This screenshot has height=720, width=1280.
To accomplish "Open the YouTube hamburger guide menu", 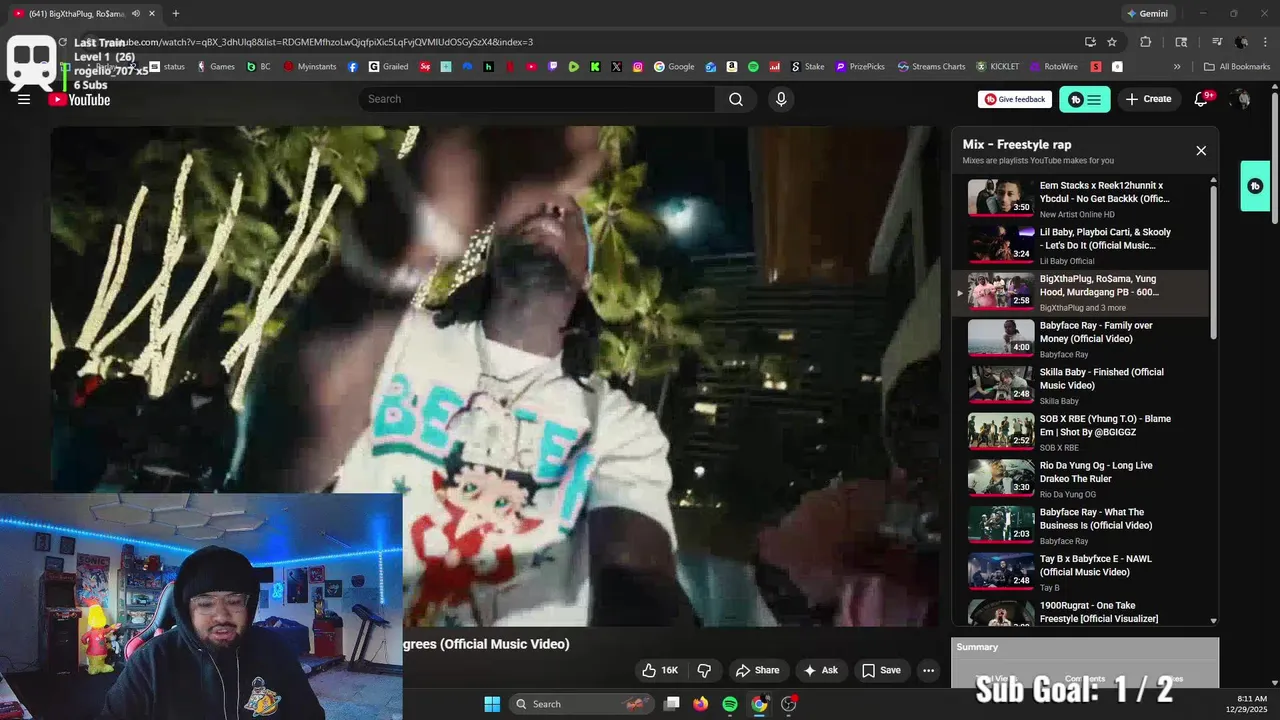I will (24, 99).
